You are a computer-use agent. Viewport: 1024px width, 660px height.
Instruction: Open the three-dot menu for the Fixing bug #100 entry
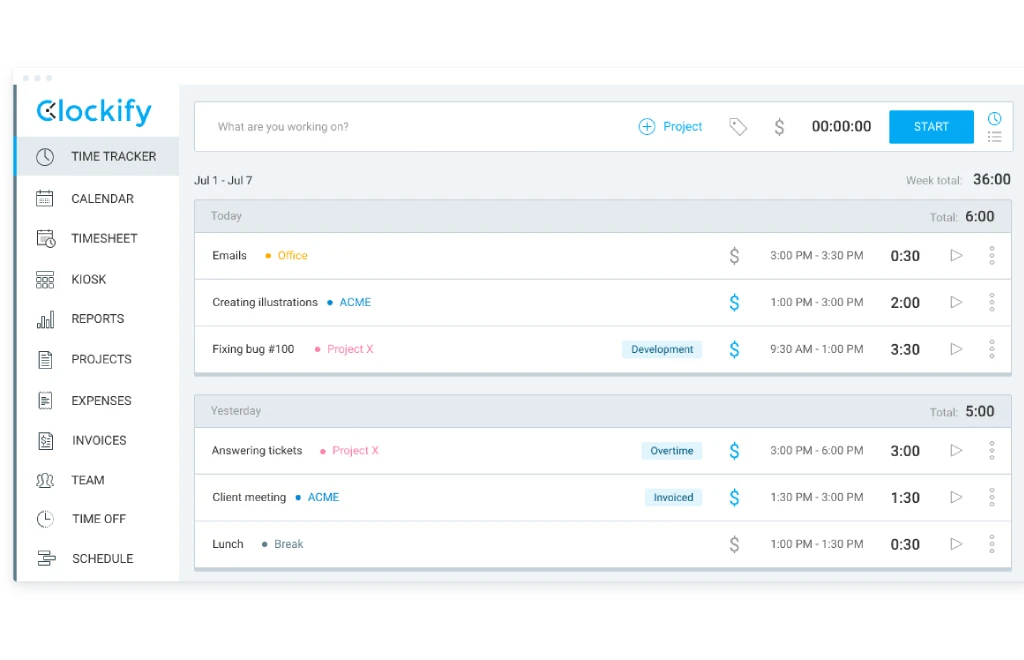(991, 349)
